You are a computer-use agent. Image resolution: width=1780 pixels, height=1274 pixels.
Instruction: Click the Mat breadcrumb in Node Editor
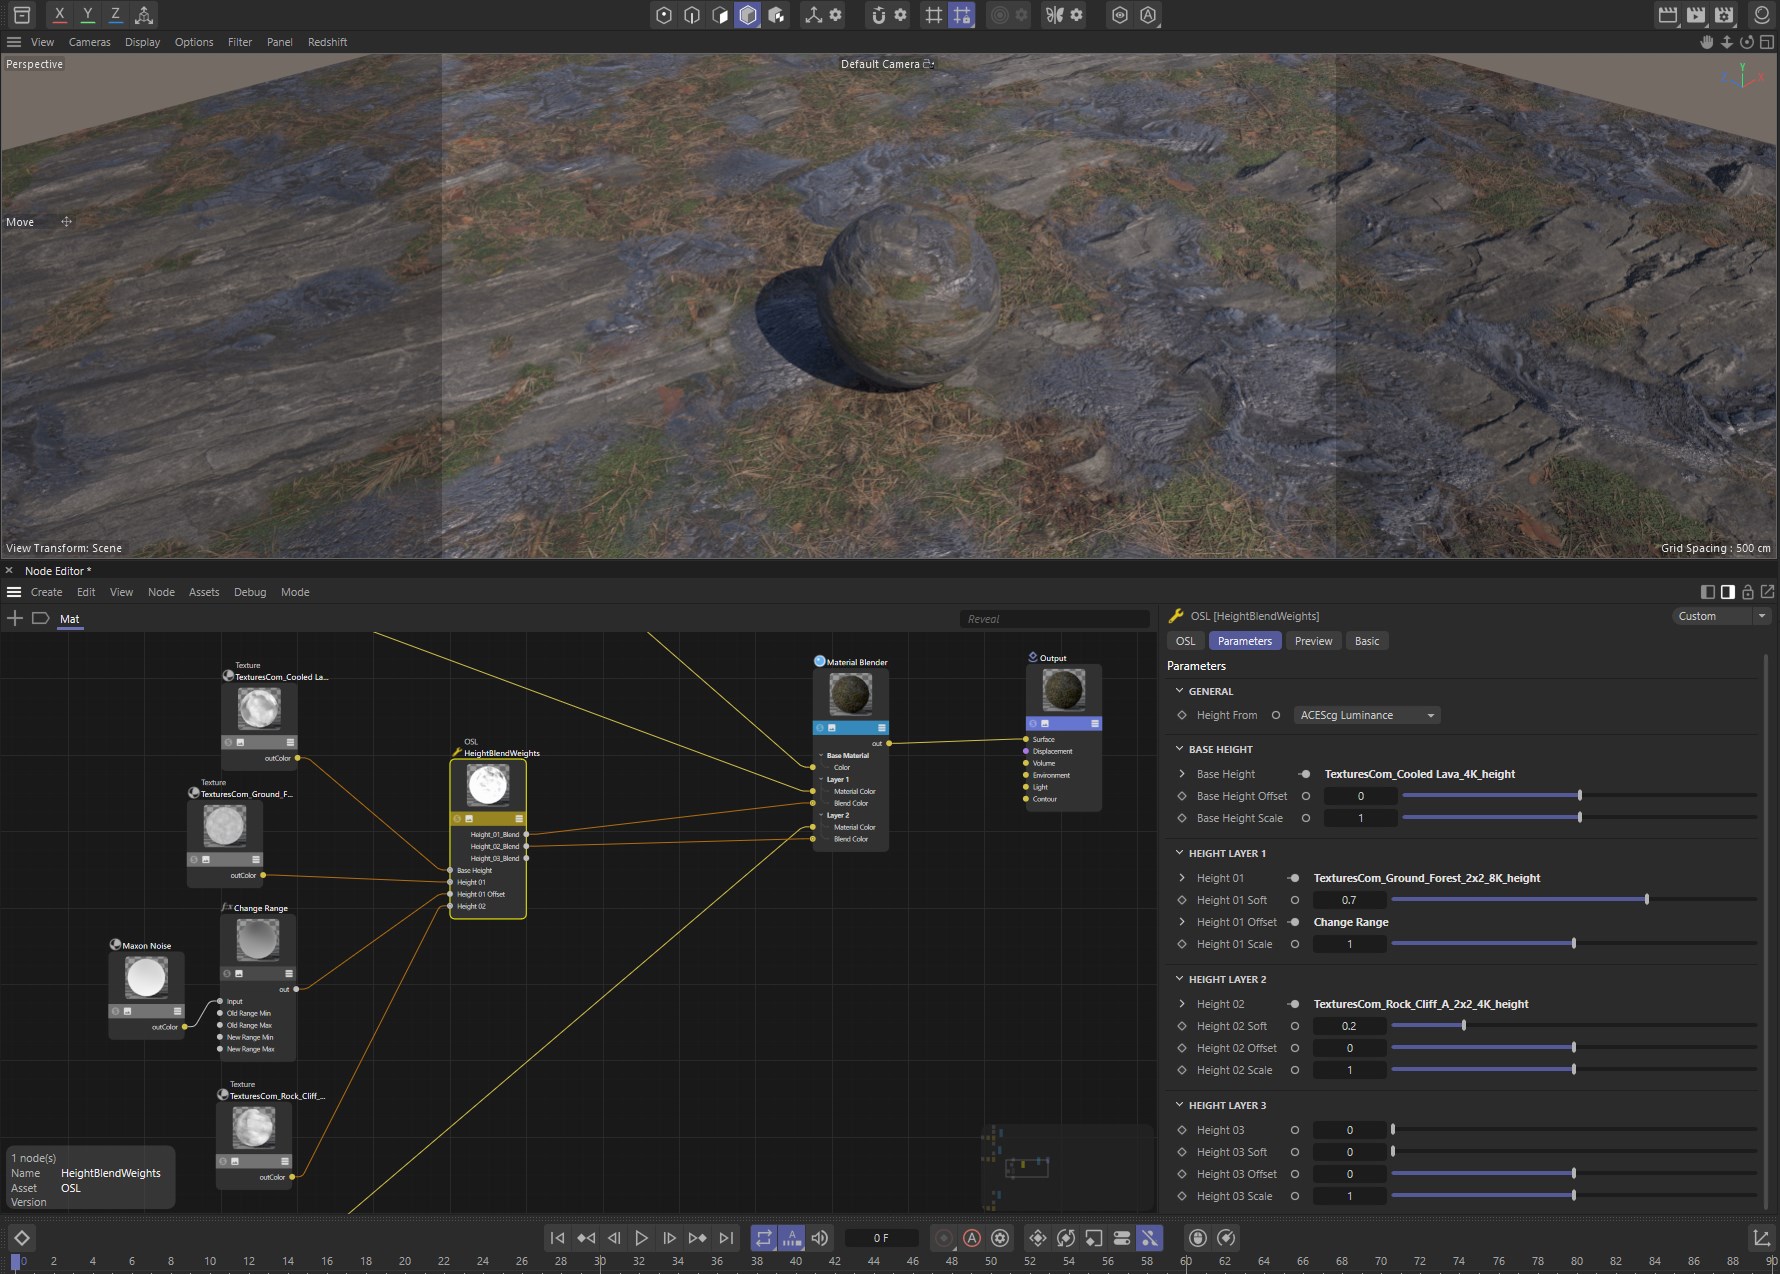(69, 619)
